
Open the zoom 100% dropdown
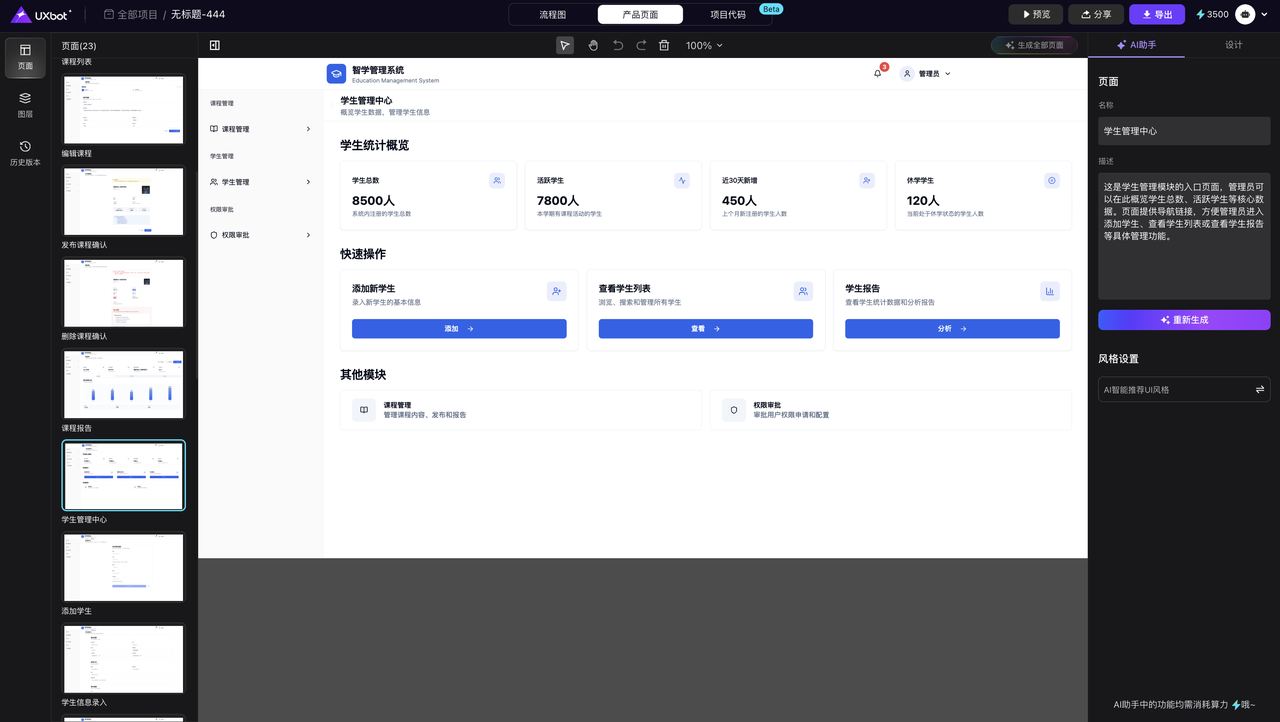[704, 45]
